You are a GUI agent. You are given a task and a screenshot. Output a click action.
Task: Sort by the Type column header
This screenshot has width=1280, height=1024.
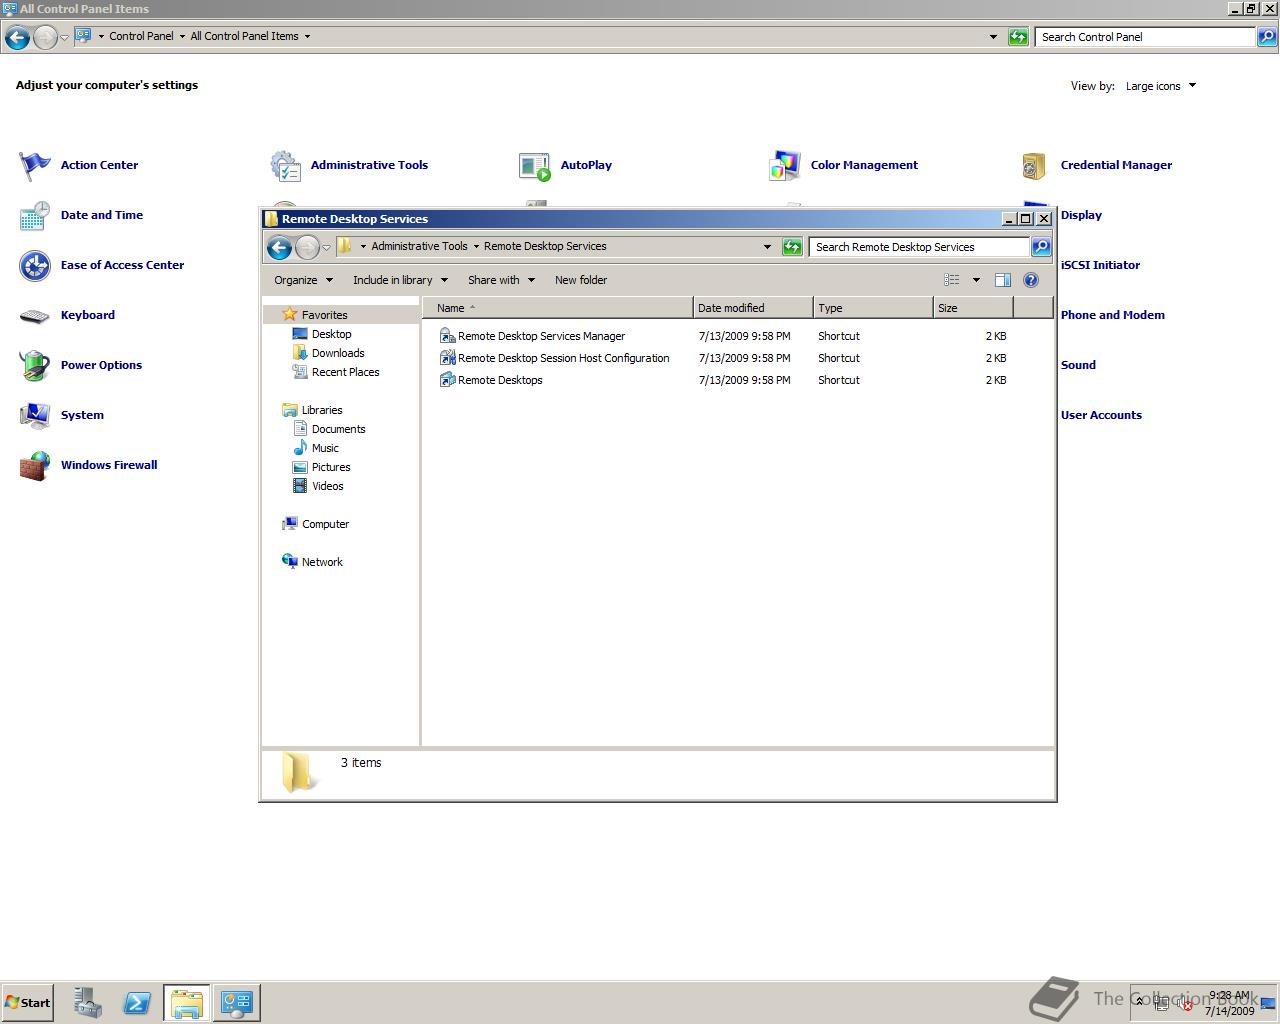pyautogui.click(x=873, y=308)
